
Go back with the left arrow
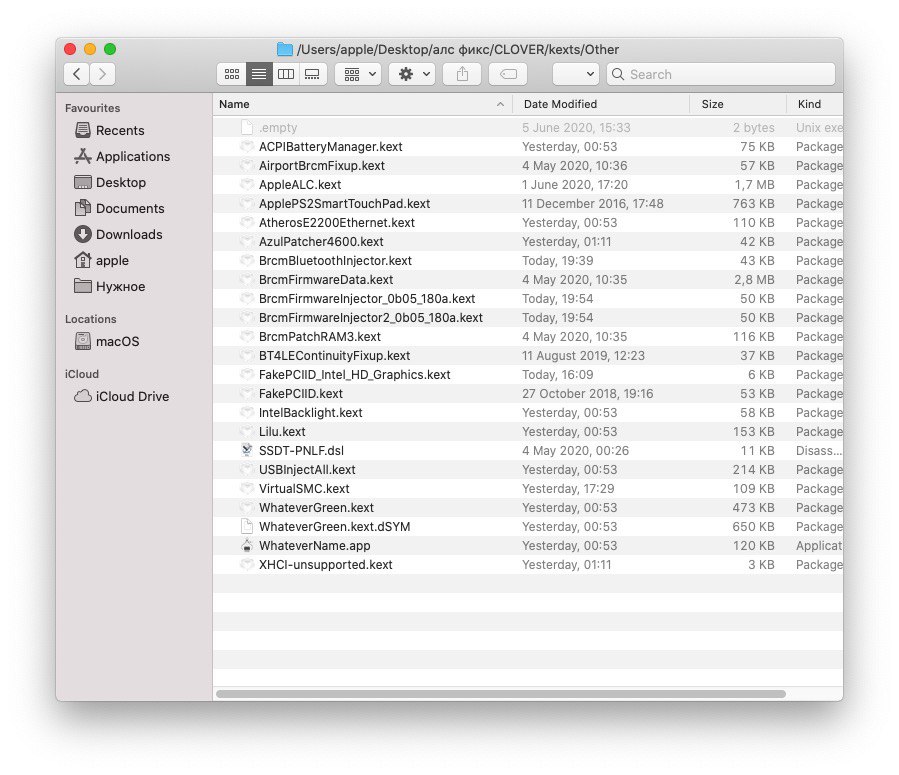coord(76,74)
